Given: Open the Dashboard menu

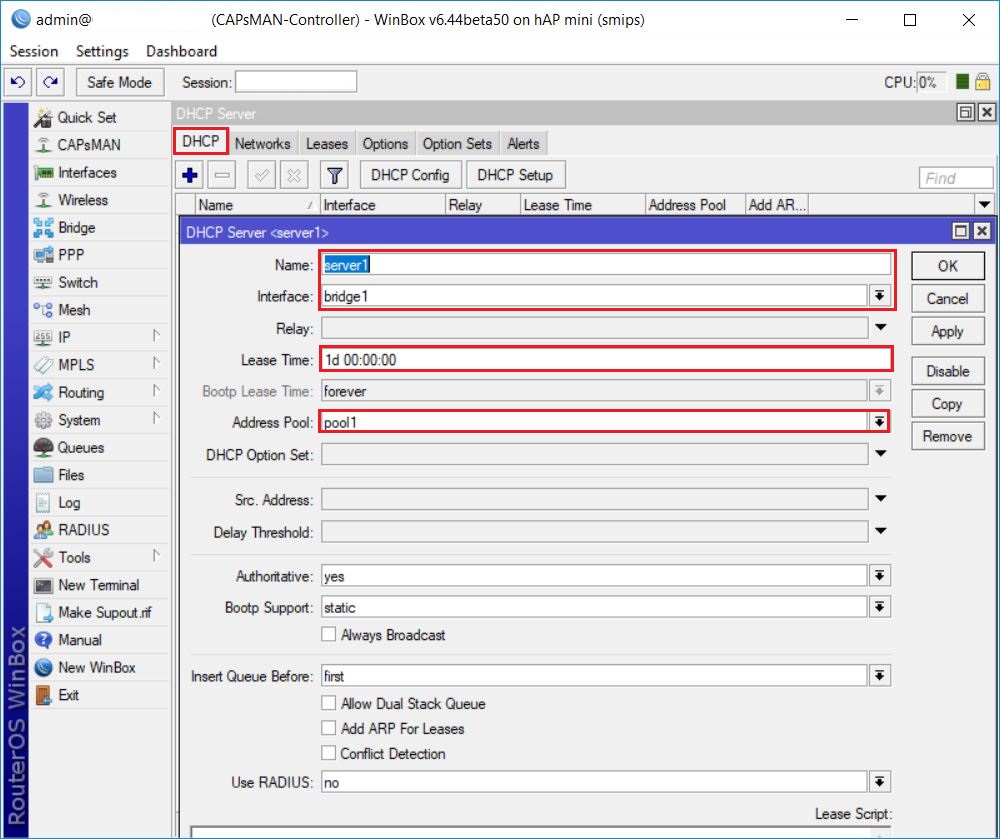Looking at the screenshot, I should (x=182, y=51).
